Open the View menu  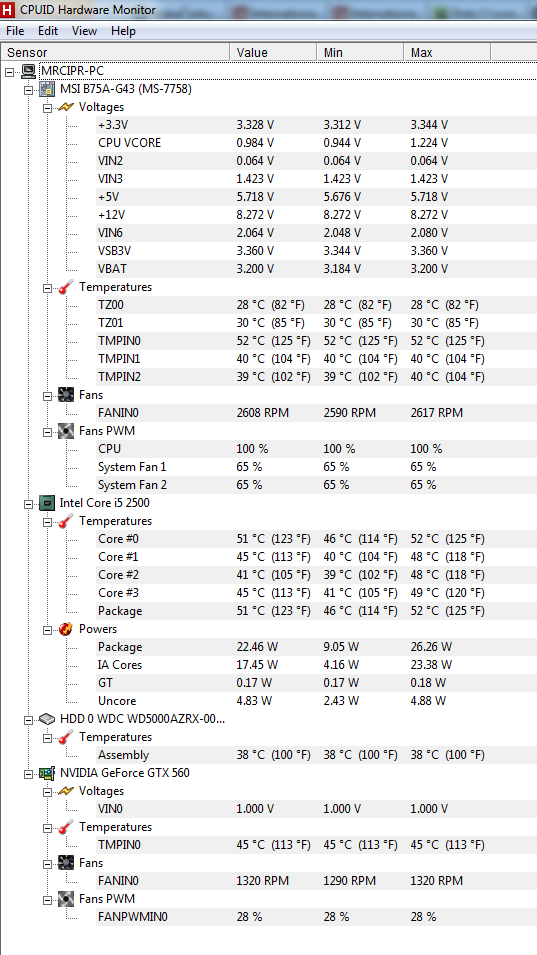tap(84, 31)
